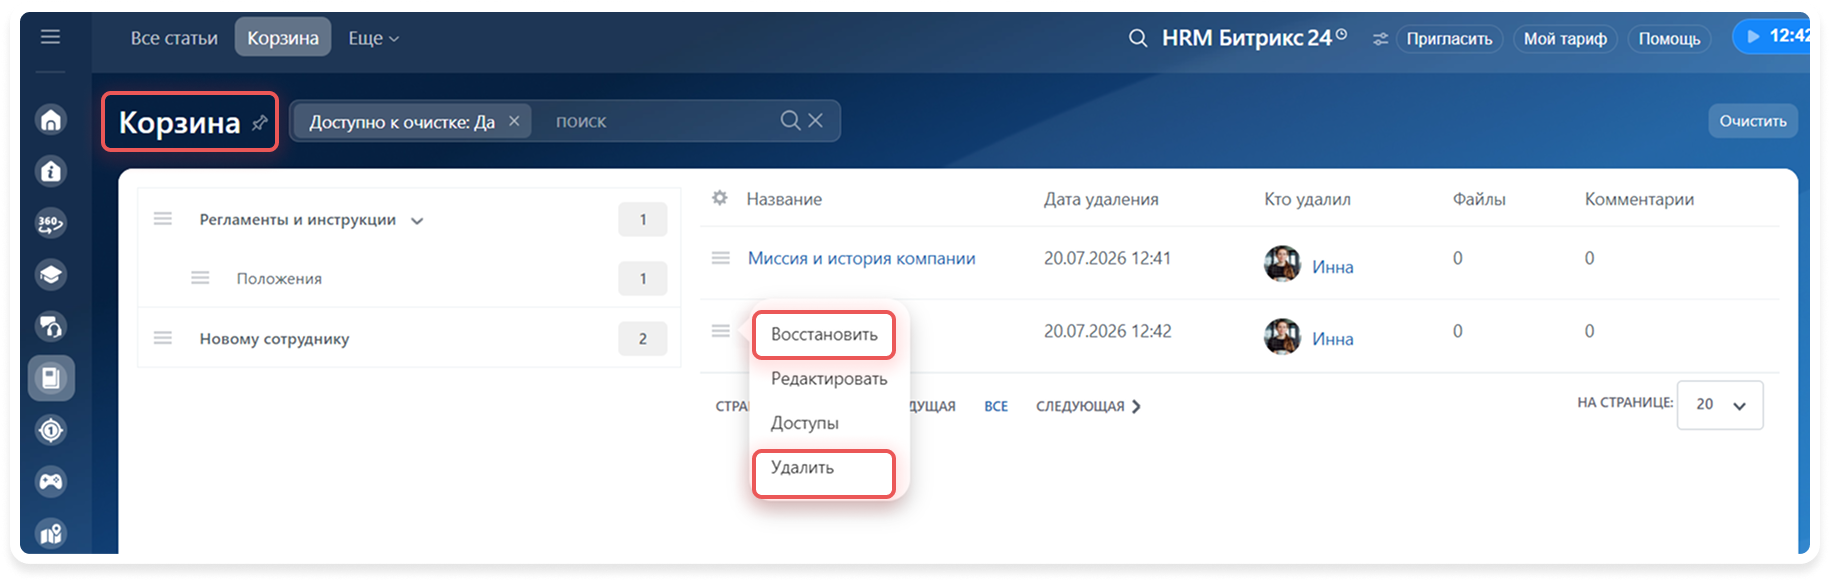Choose Удалить in context menu
This screenshot has height=582, width=1830.
[x=802, y=468]
